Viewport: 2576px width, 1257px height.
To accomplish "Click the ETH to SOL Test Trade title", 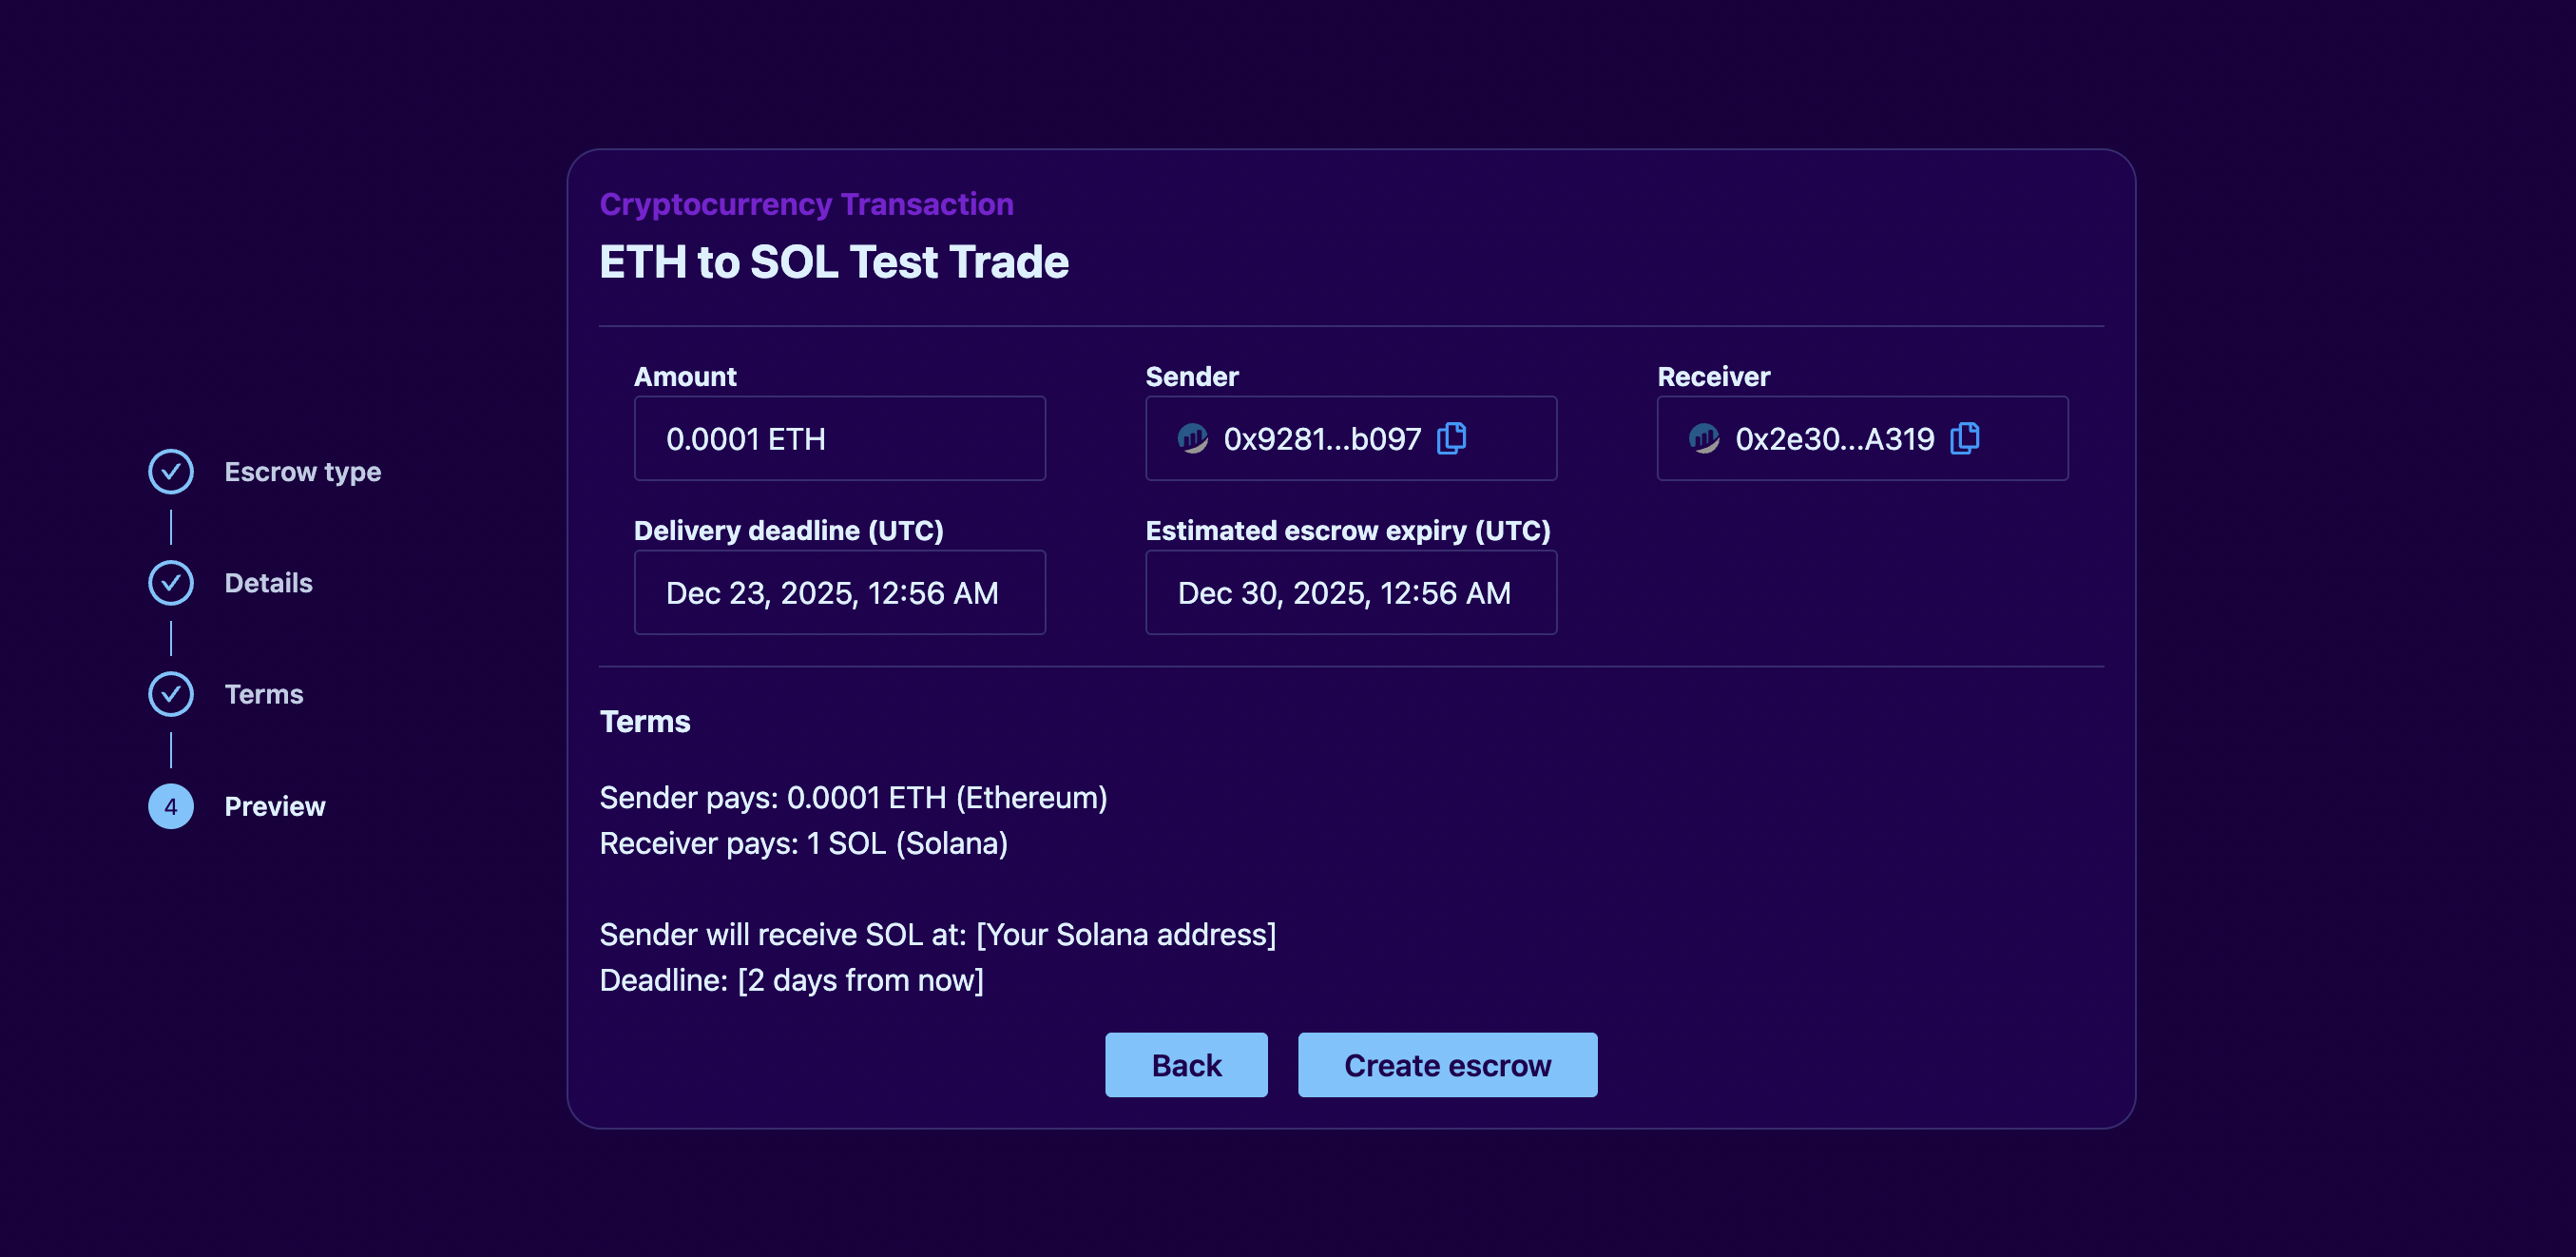I will 833,262.
